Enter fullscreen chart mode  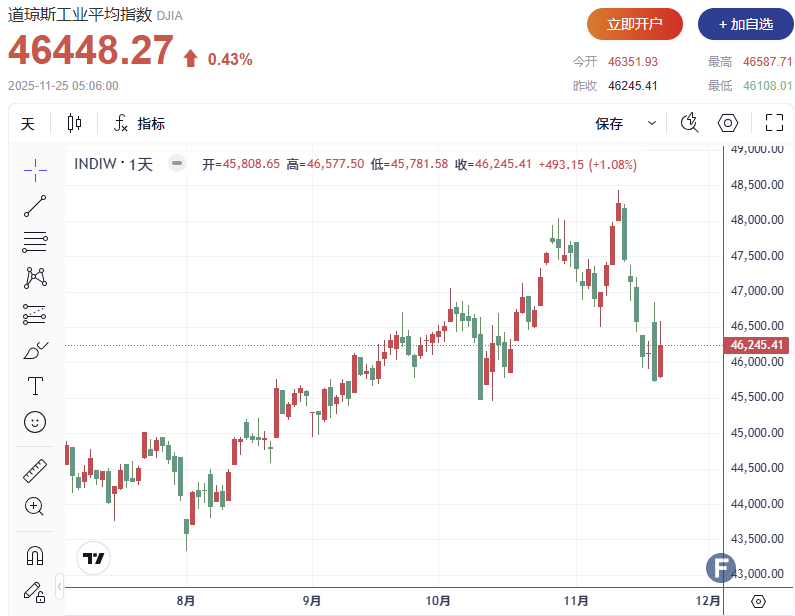click(773, 123)
